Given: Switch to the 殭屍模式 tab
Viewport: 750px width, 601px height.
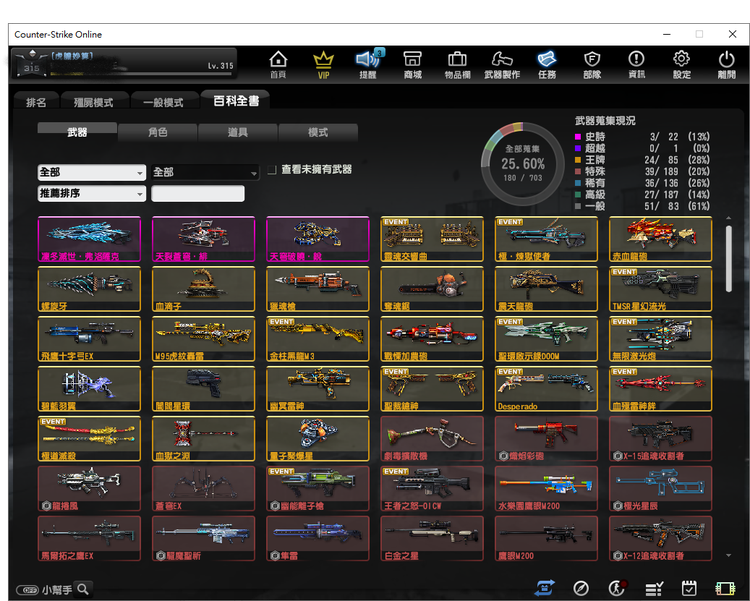Looking at the screenshot, I should (x=94, y=102).
